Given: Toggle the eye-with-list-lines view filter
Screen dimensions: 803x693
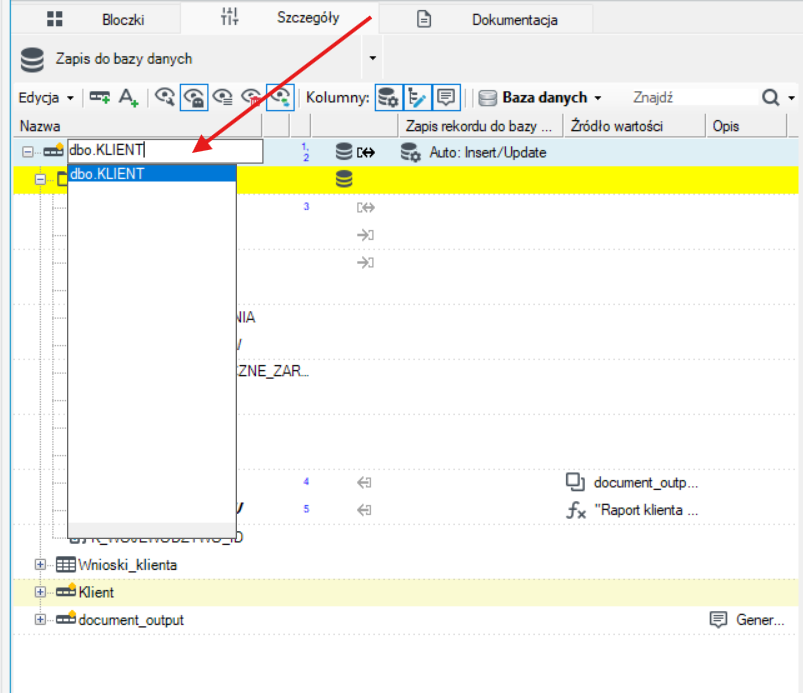Looking at the screenshot, I should (x=223, y=97).
